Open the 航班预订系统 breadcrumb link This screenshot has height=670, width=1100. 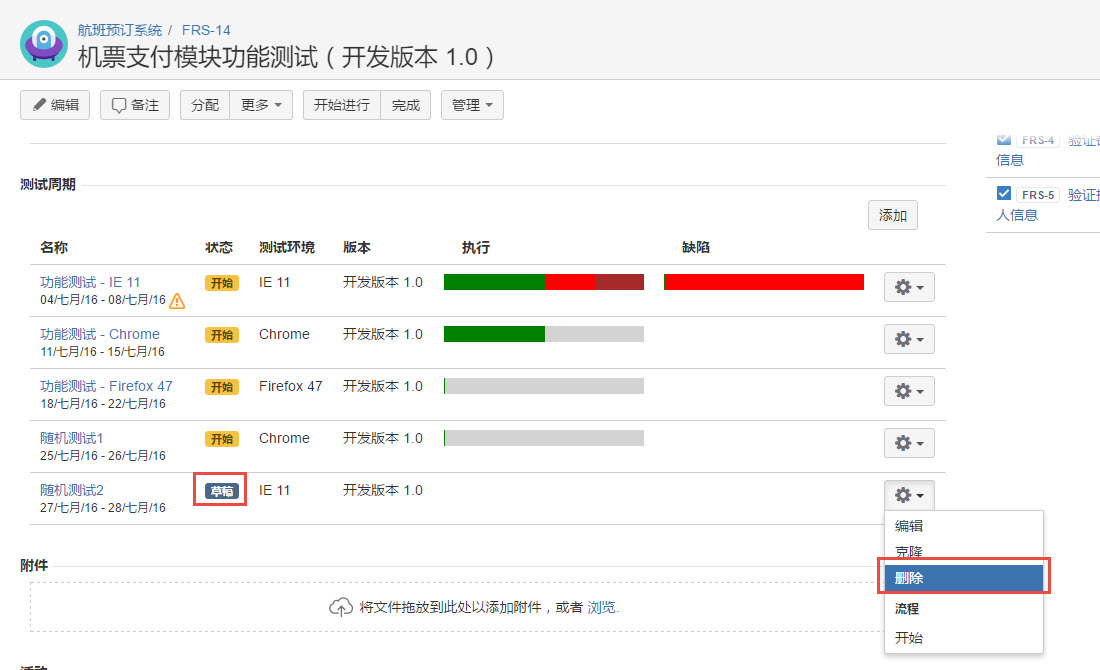(119, 30)
